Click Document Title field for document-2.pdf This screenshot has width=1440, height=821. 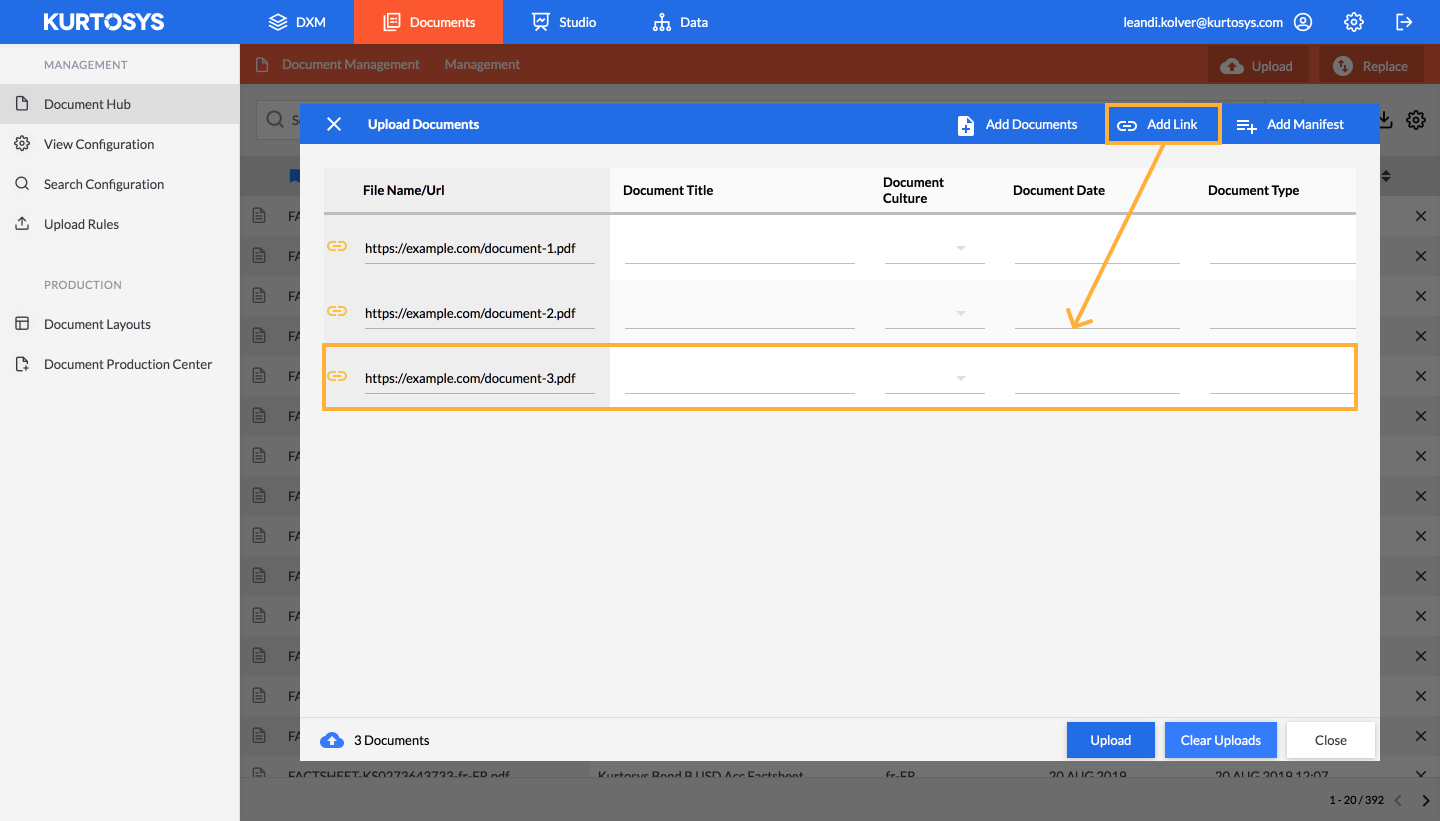click(739, 313)
